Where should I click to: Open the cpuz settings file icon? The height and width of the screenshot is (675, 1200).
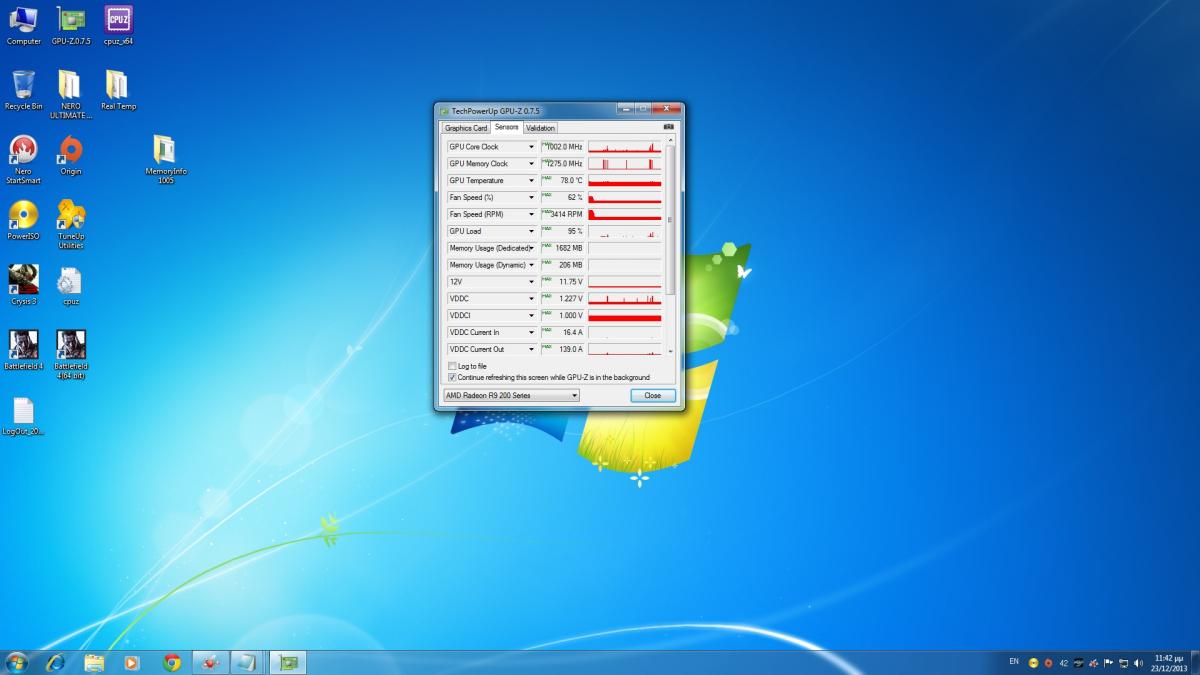coord(70,285)
